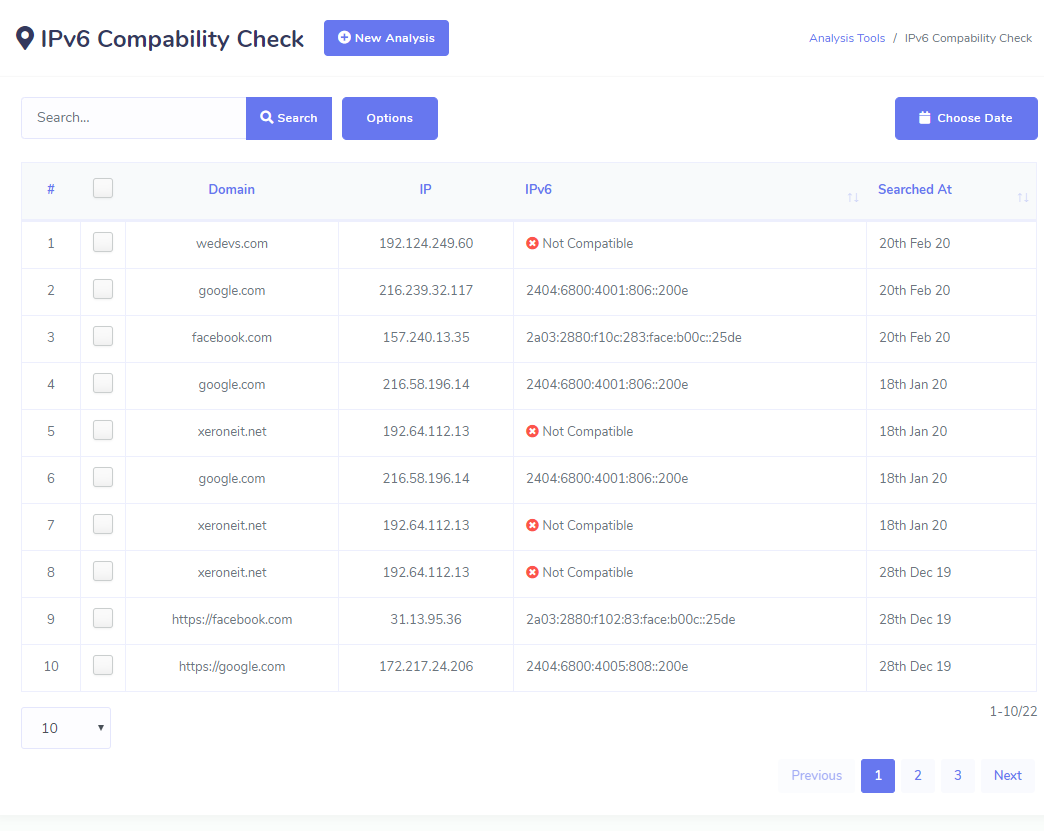1044x831 pixels.
Task: Open the rows-per-page dropdown showing 10
Action: [x=66, y=728]
